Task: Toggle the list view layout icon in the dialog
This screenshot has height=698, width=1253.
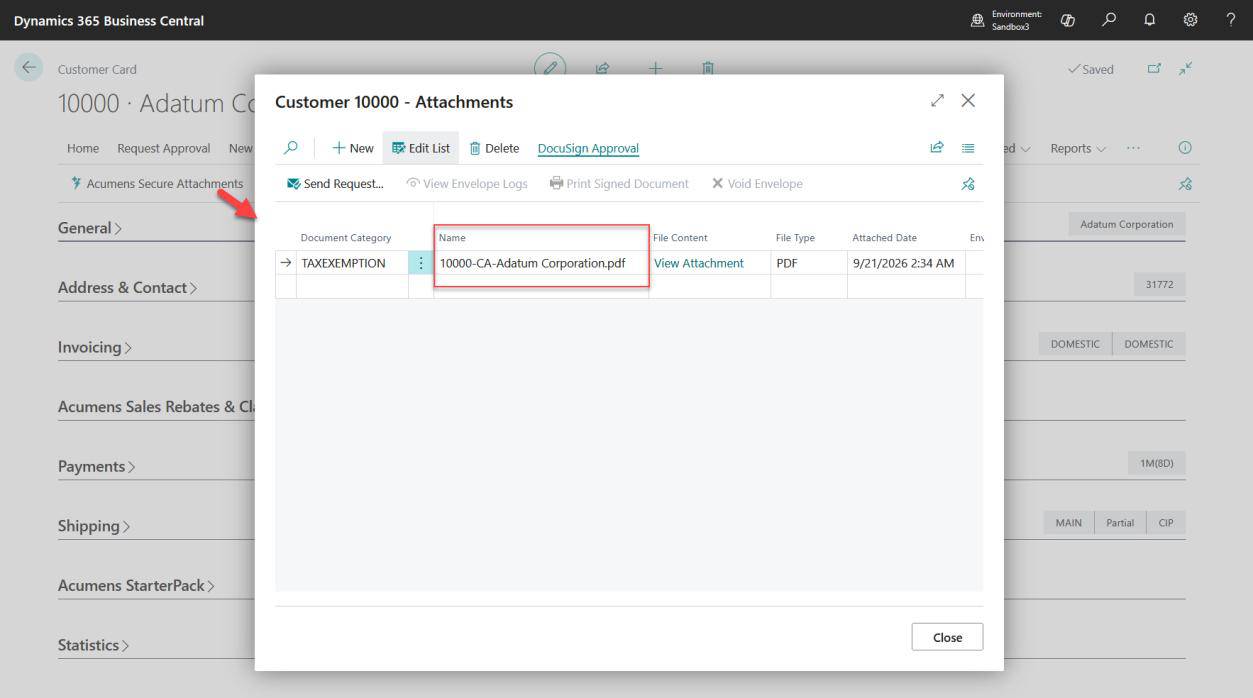Action: point(968,148)
